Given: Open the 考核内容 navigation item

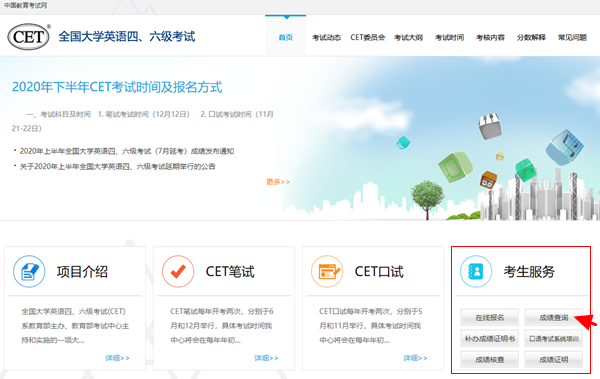Looking at the screenshot, I should (x=490, y=37).
